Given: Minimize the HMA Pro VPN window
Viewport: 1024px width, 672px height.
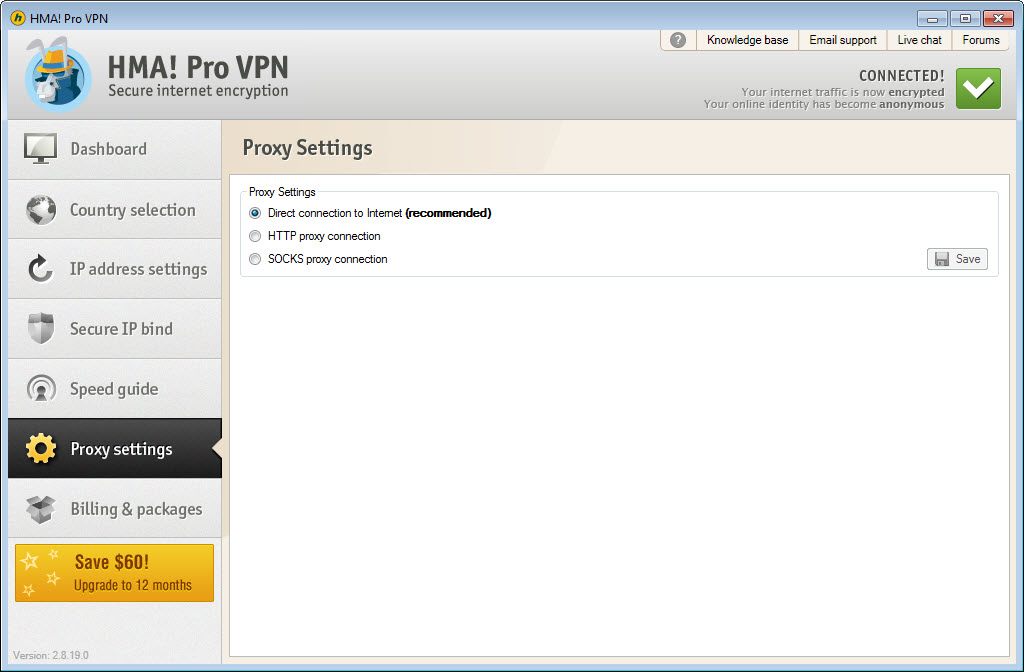Looking at the screenshot, I should point(932,18).
